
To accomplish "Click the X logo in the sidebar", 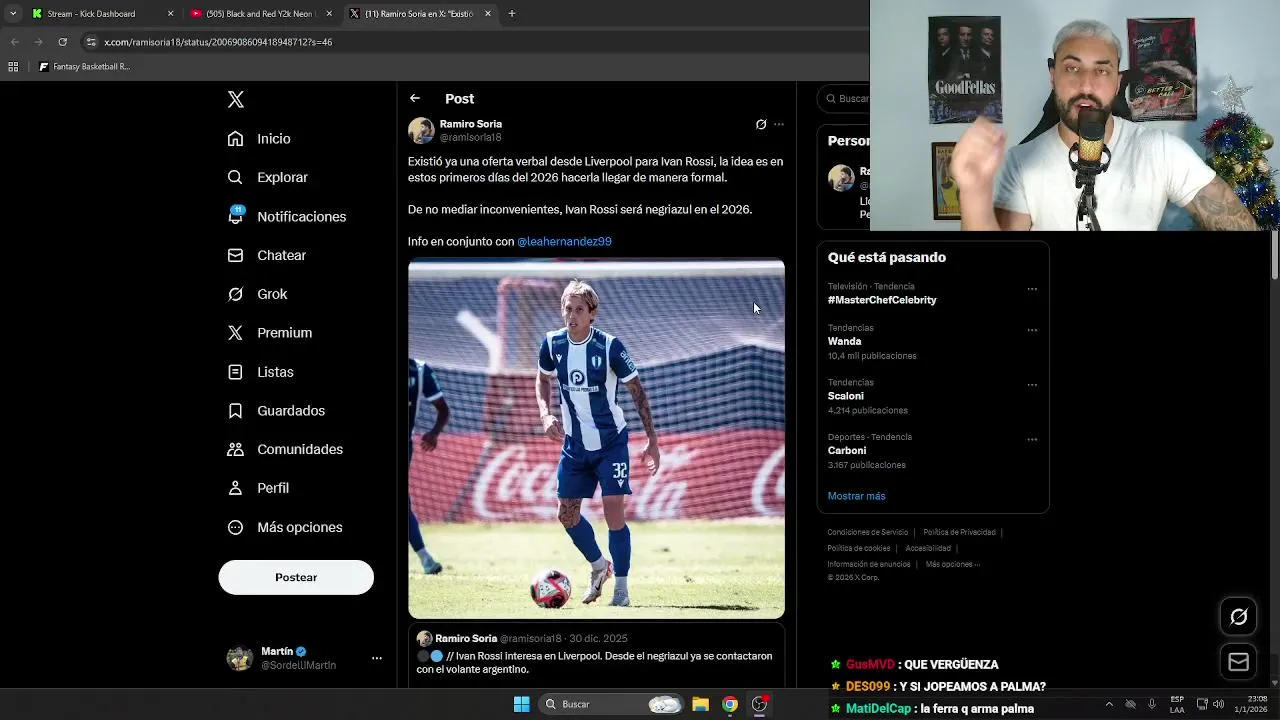I will [x=235, y=99].
